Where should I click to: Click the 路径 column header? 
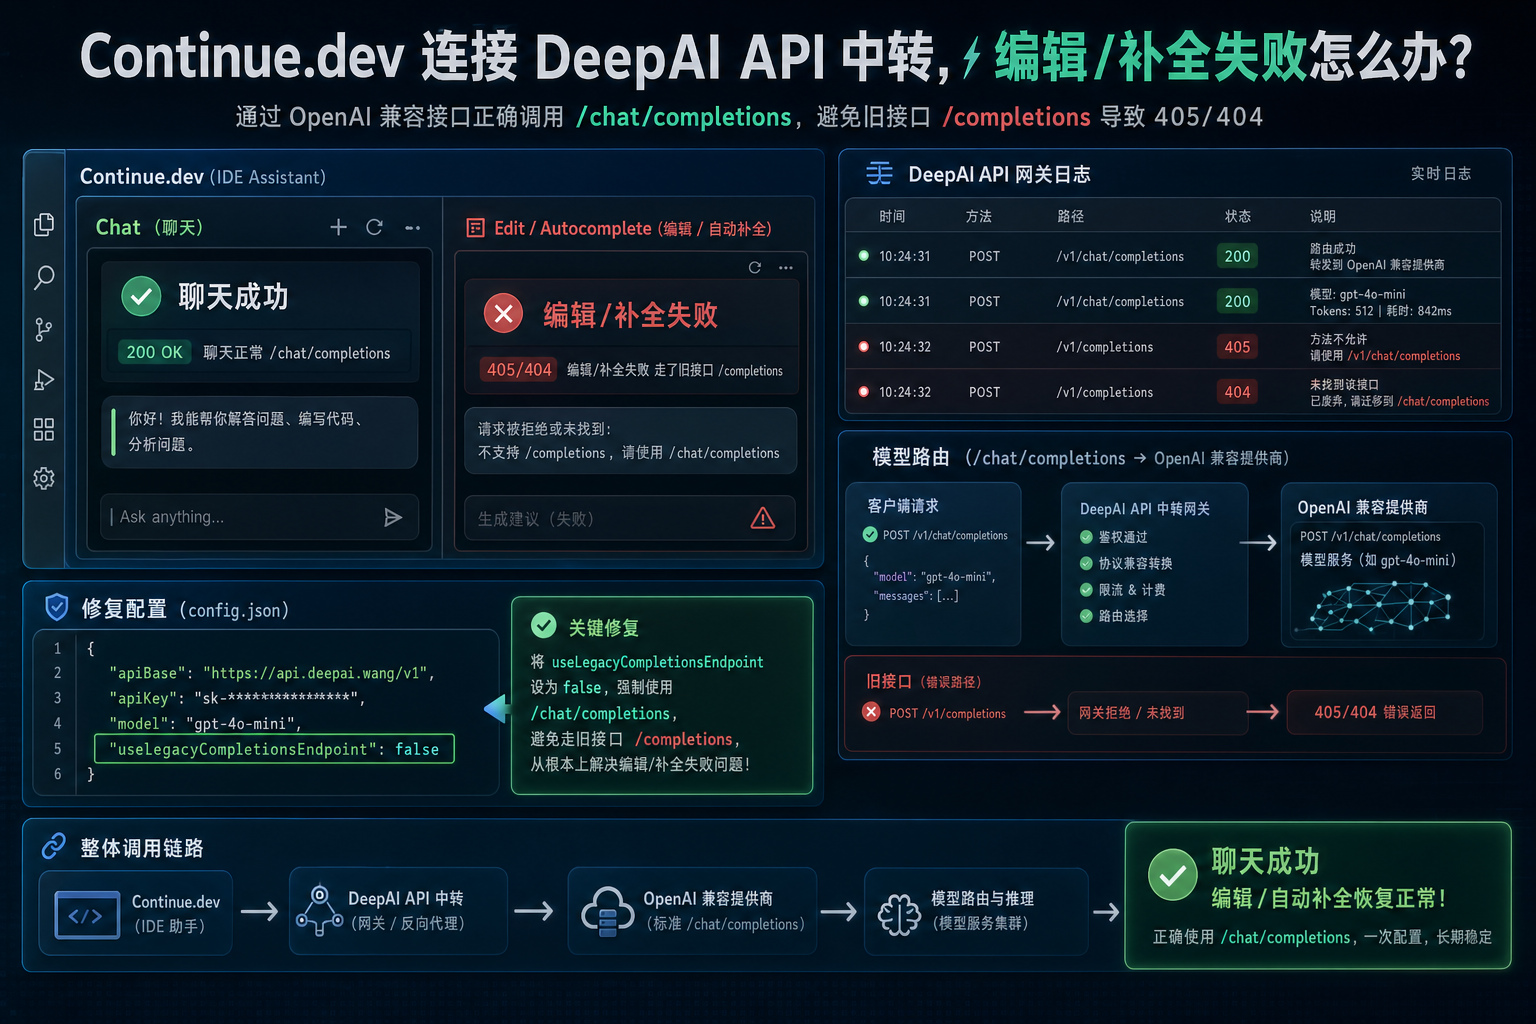point(1070,216)
